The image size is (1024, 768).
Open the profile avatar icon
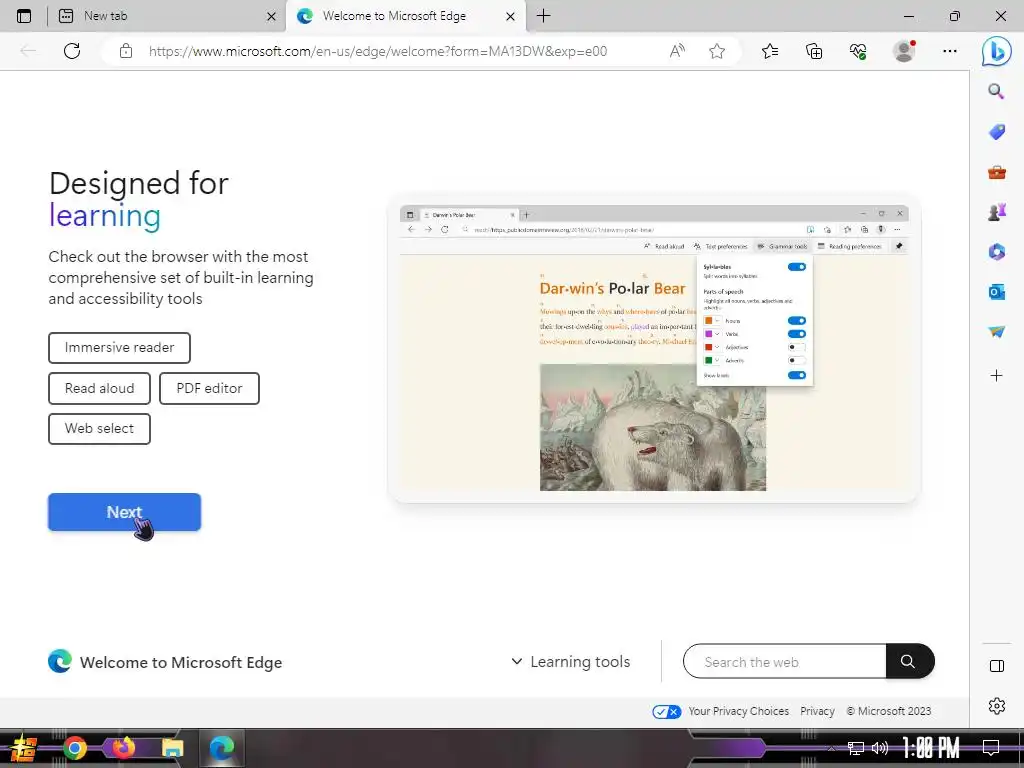pos(904,51)
